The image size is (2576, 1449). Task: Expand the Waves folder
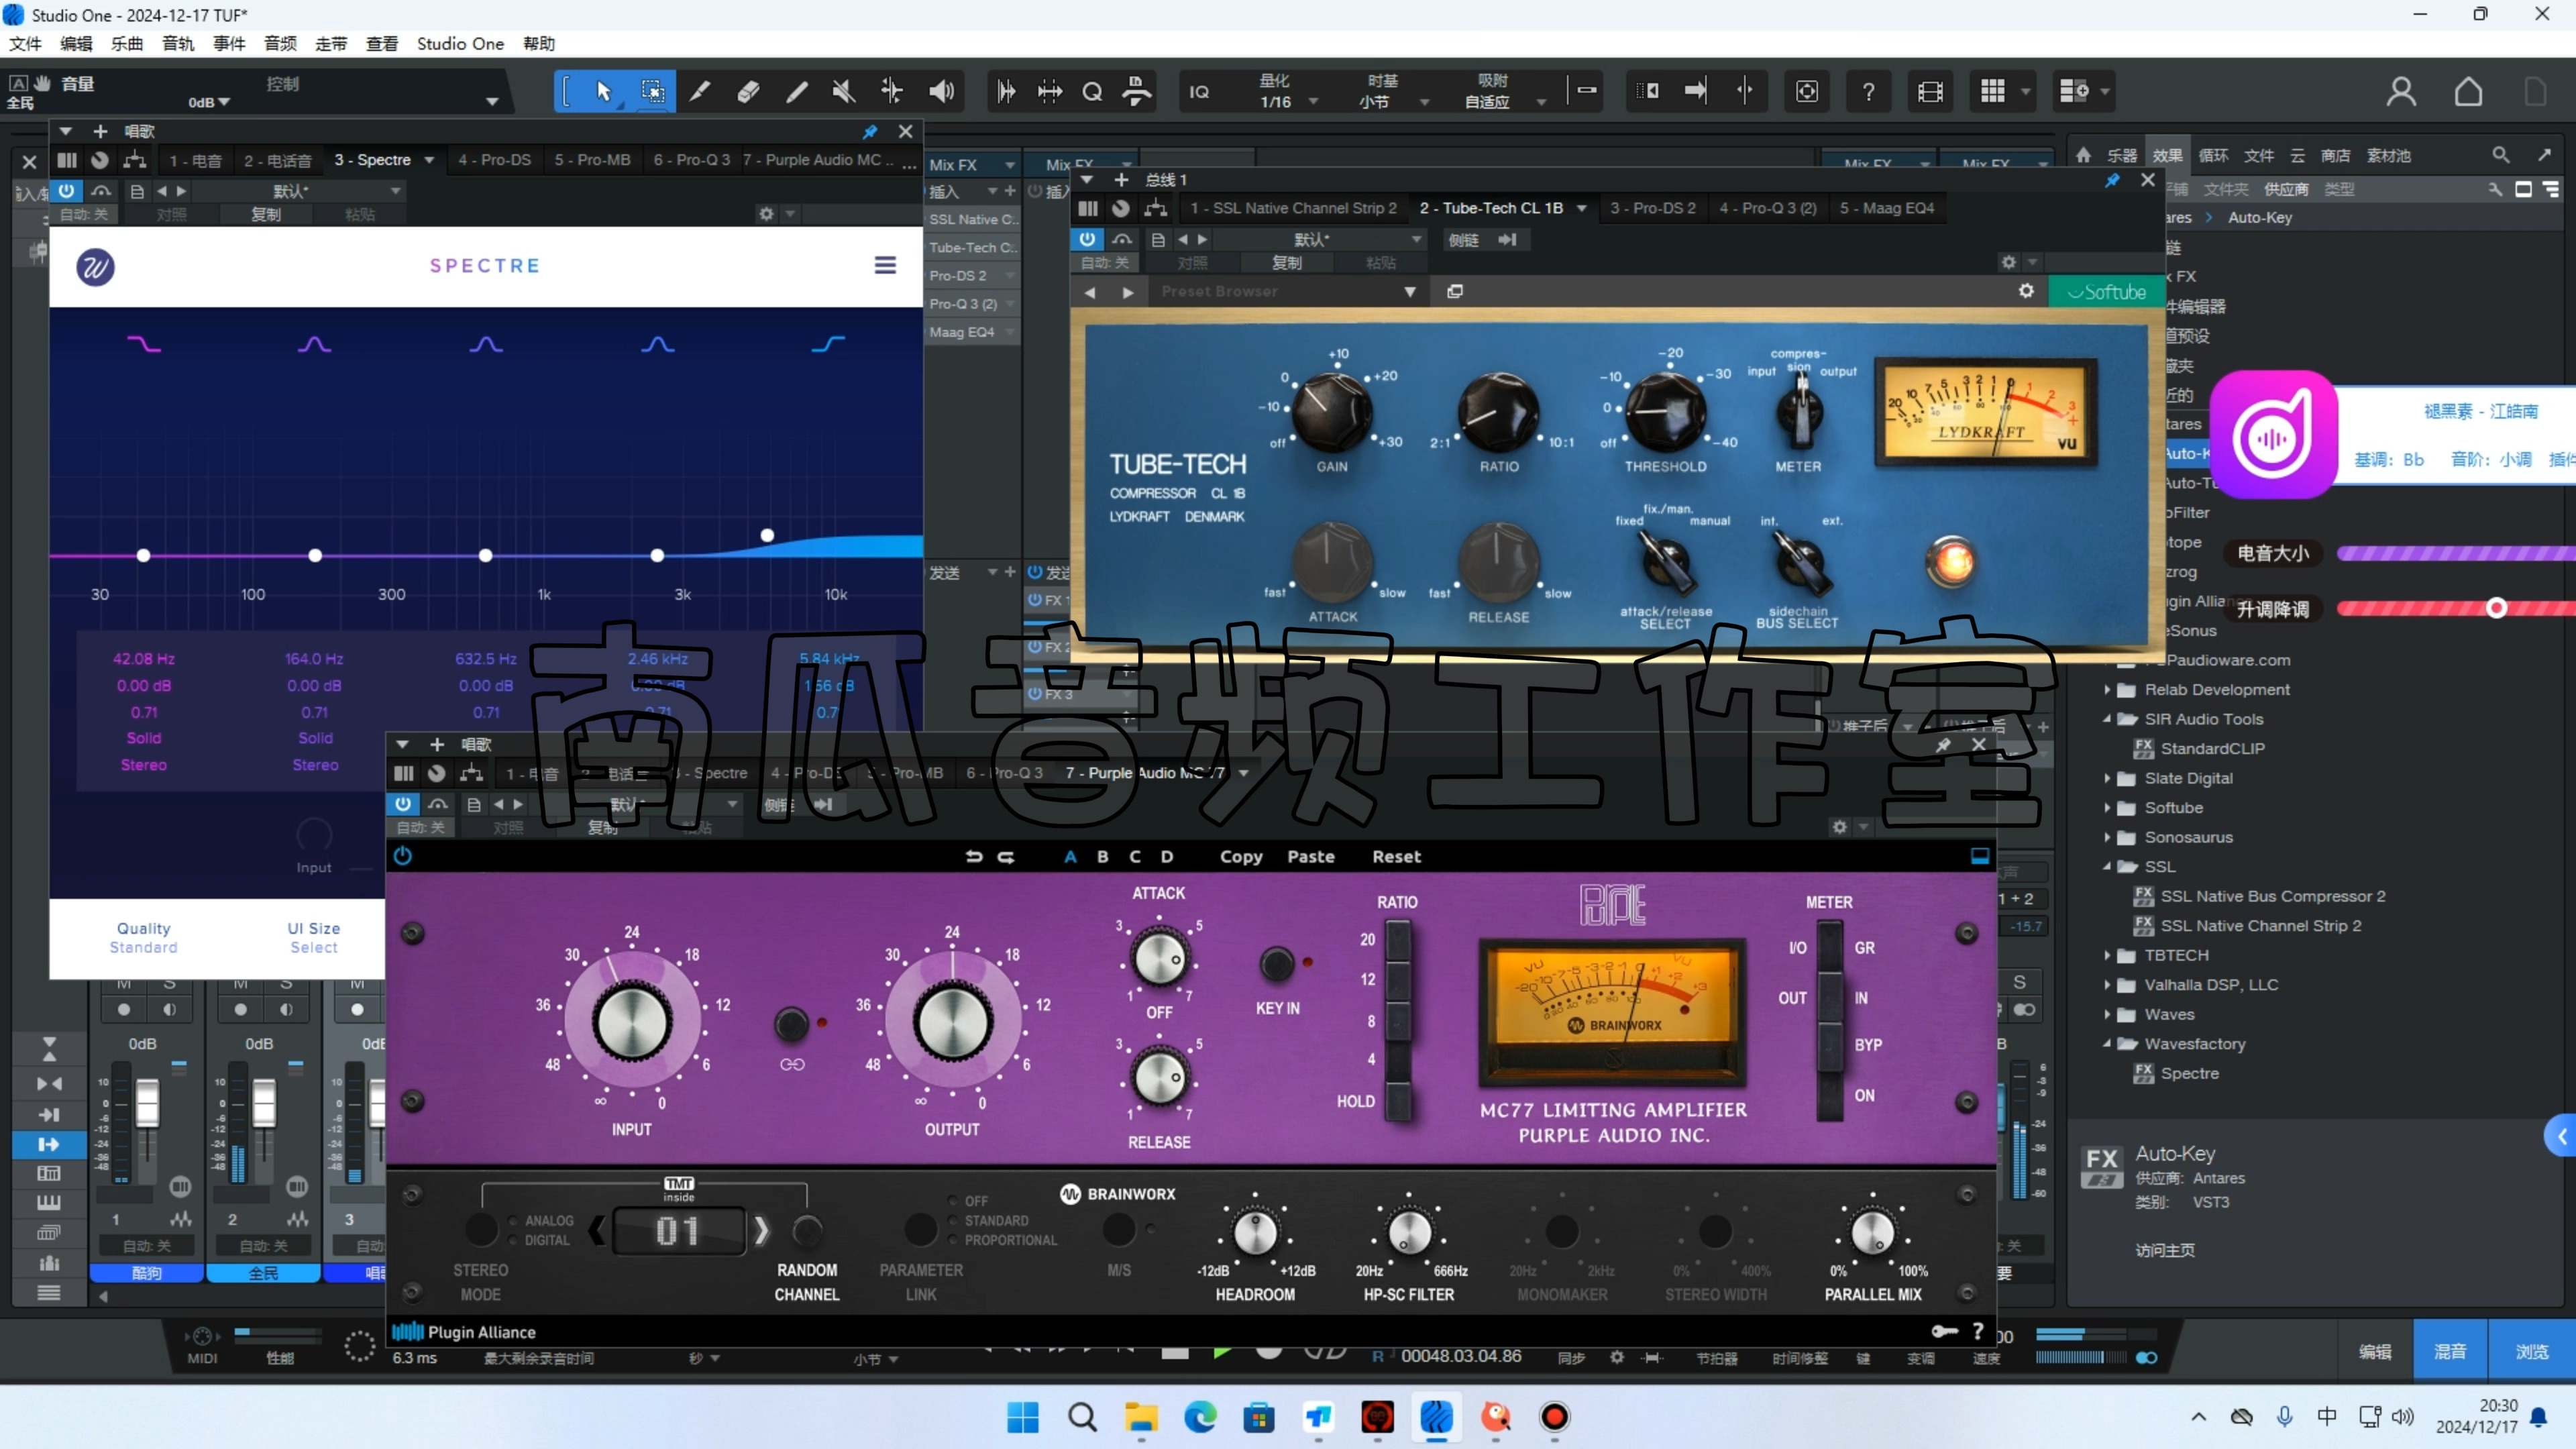(2106, 1014)
